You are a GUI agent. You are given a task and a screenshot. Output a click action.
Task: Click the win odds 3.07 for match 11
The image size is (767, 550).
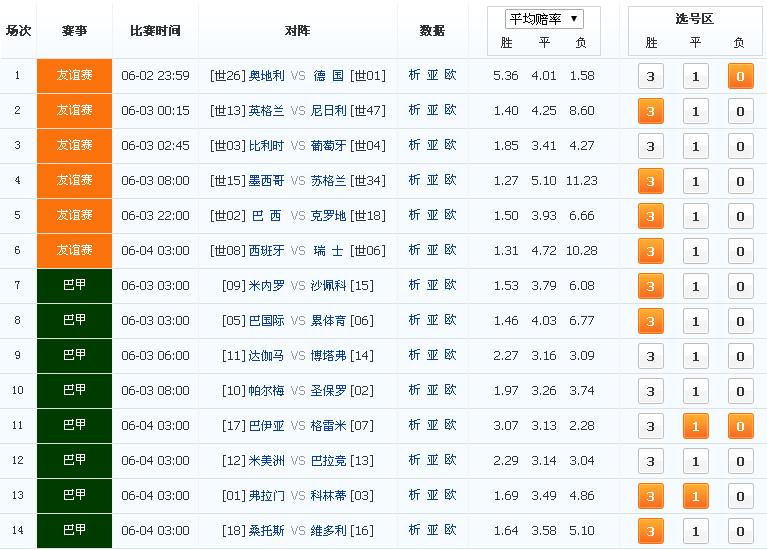click(505, 425)
